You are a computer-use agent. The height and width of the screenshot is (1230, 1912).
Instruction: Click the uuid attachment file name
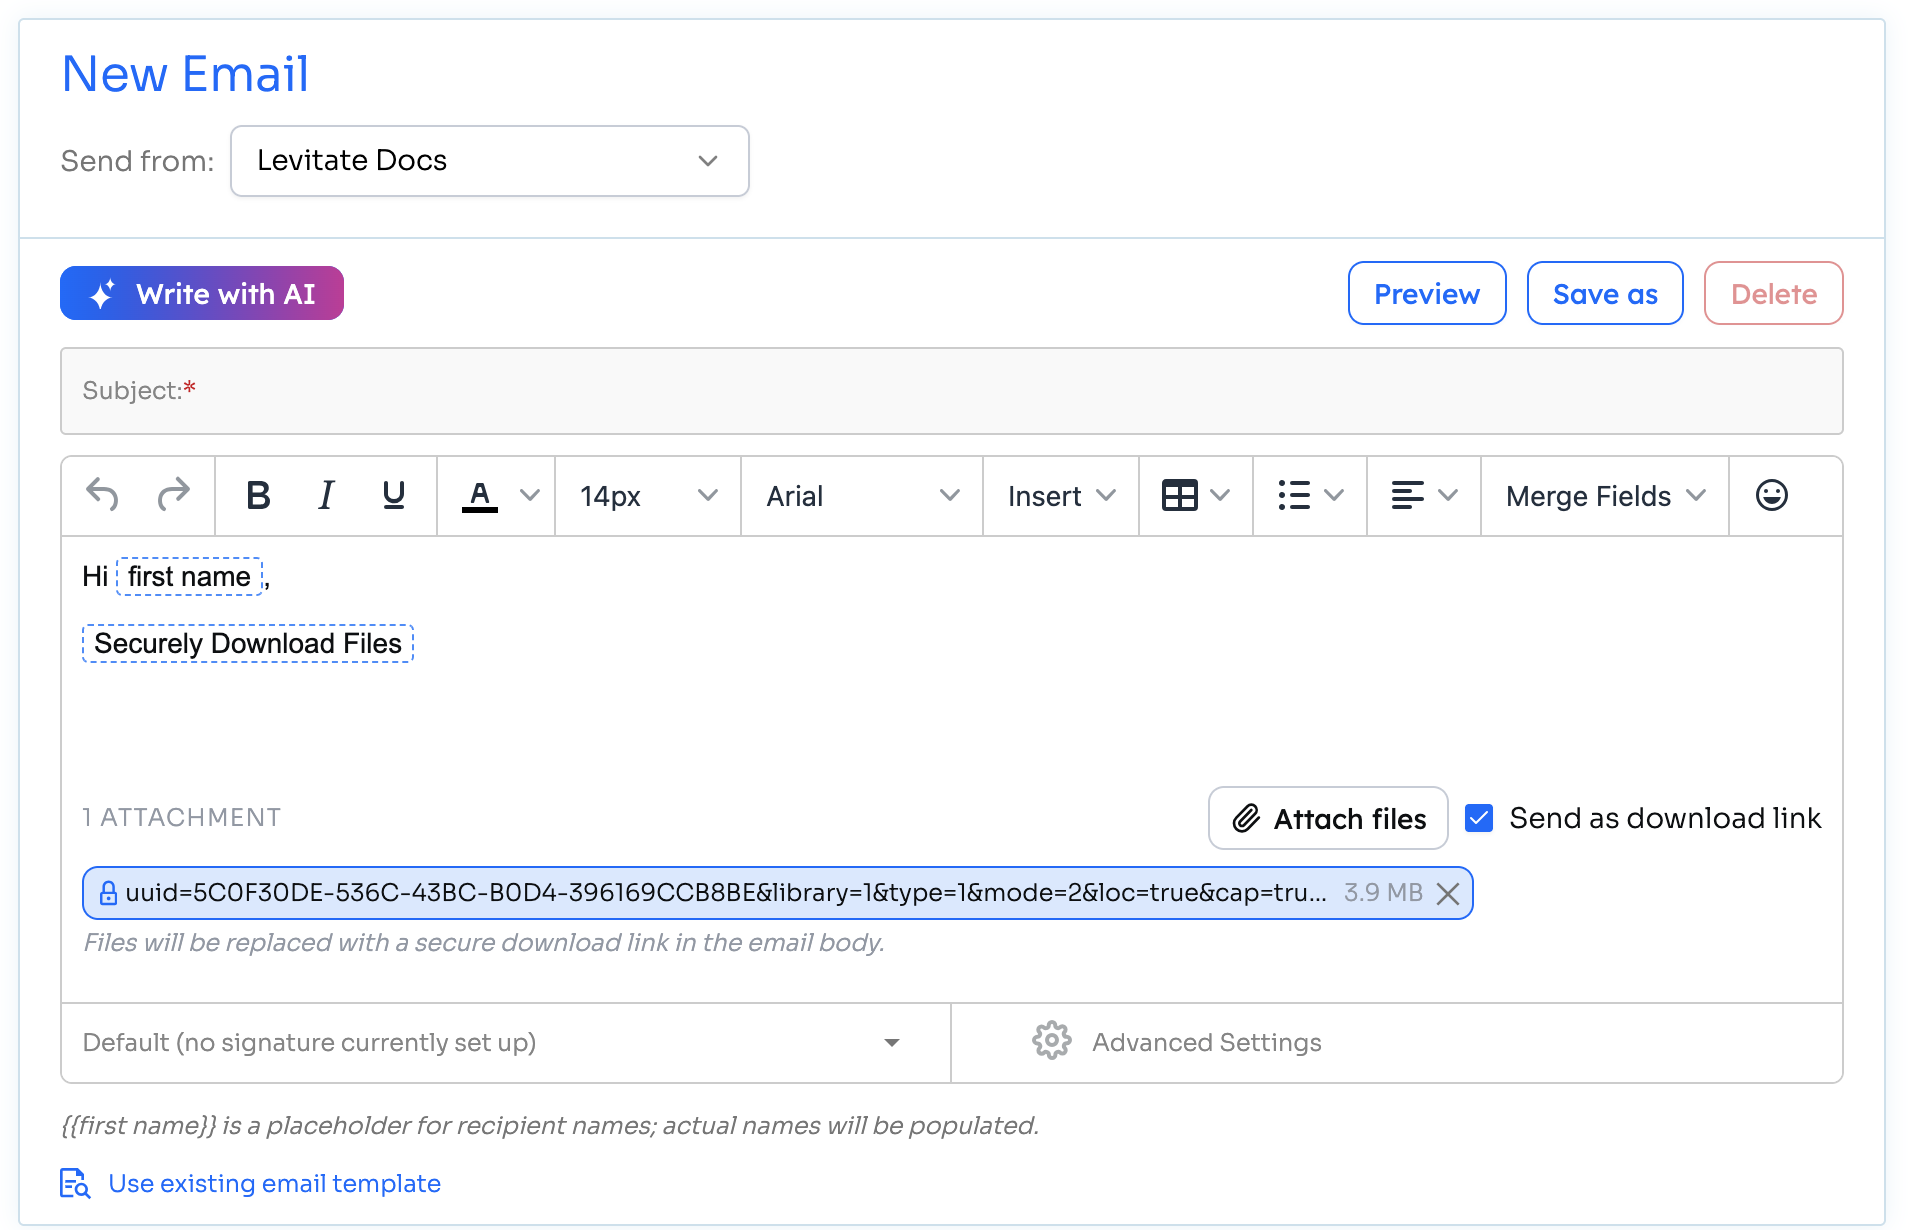[726, 893]
